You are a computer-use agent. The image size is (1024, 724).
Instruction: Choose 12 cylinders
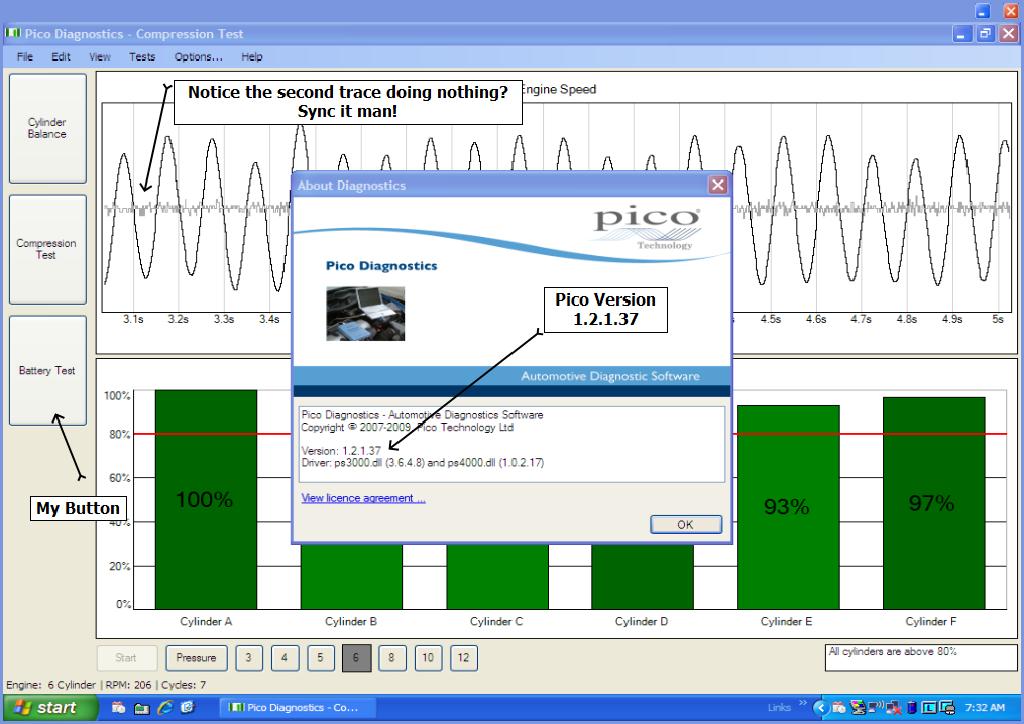coord(464,657)
